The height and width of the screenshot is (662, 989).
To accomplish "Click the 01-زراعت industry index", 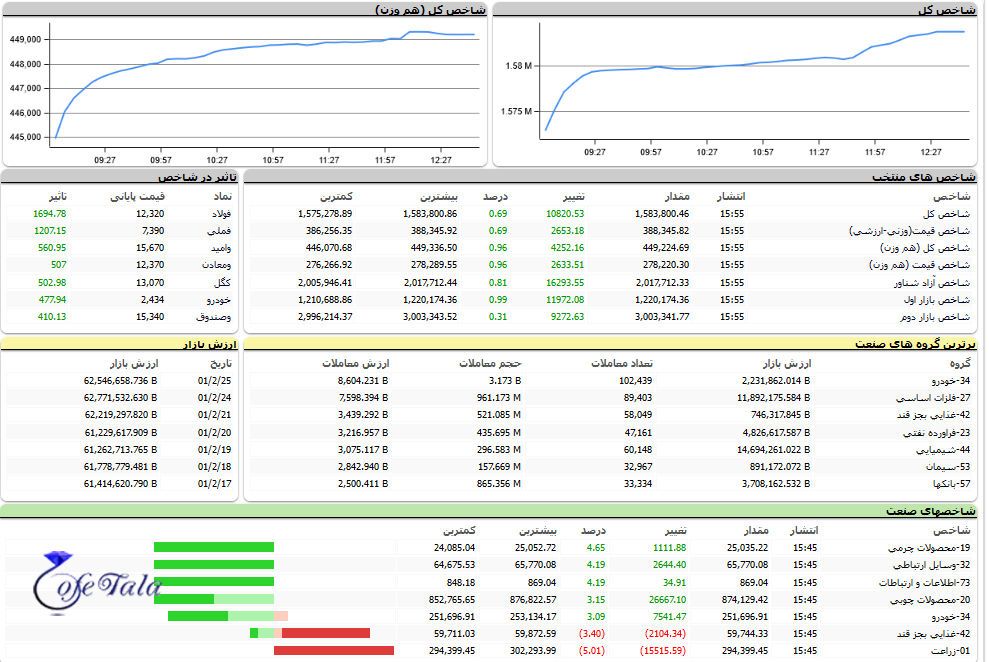I will 949,650.
